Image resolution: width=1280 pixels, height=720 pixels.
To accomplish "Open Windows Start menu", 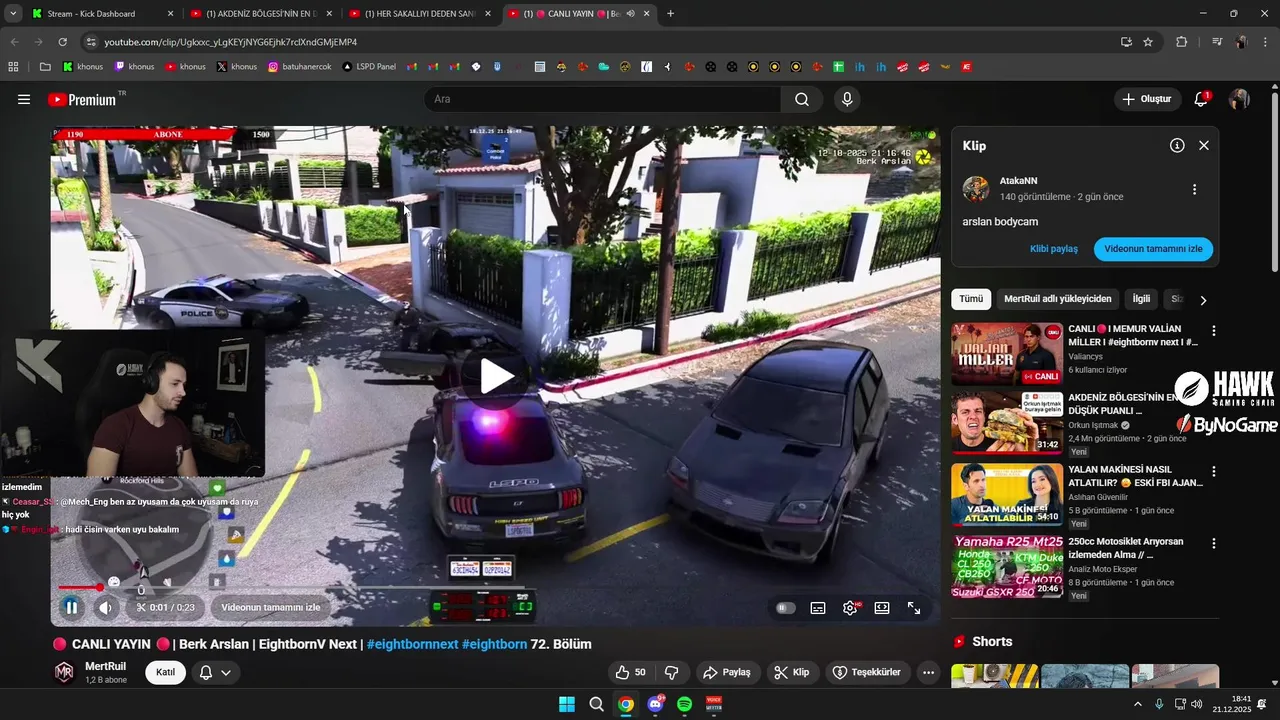I will click(x=567, y=704).
